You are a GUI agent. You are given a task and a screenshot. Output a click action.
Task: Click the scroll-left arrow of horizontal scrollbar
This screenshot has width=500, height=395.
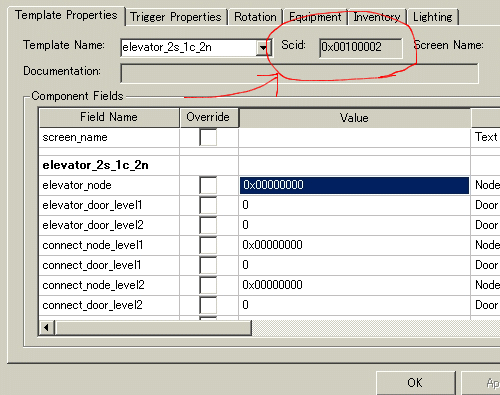(46, 328)
